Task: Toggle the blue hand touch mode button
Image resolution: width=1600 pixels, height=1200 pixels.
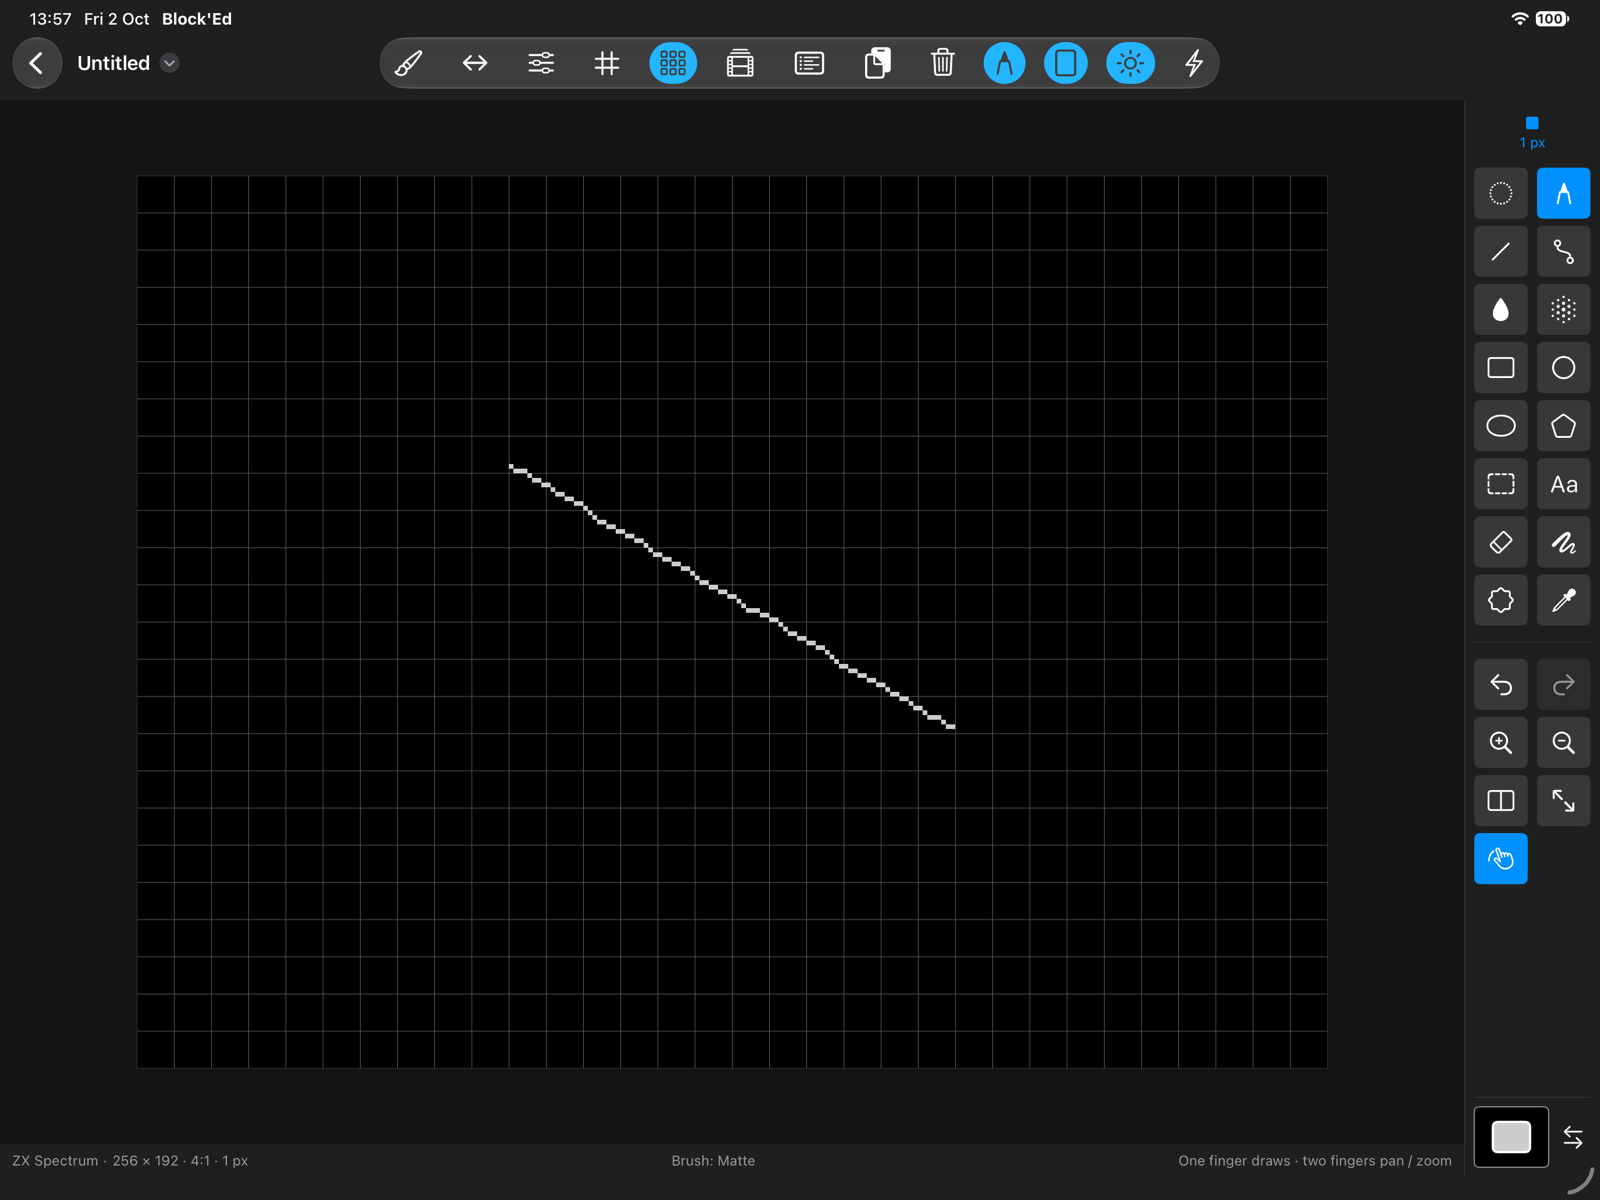Action: click(1501, 858)
